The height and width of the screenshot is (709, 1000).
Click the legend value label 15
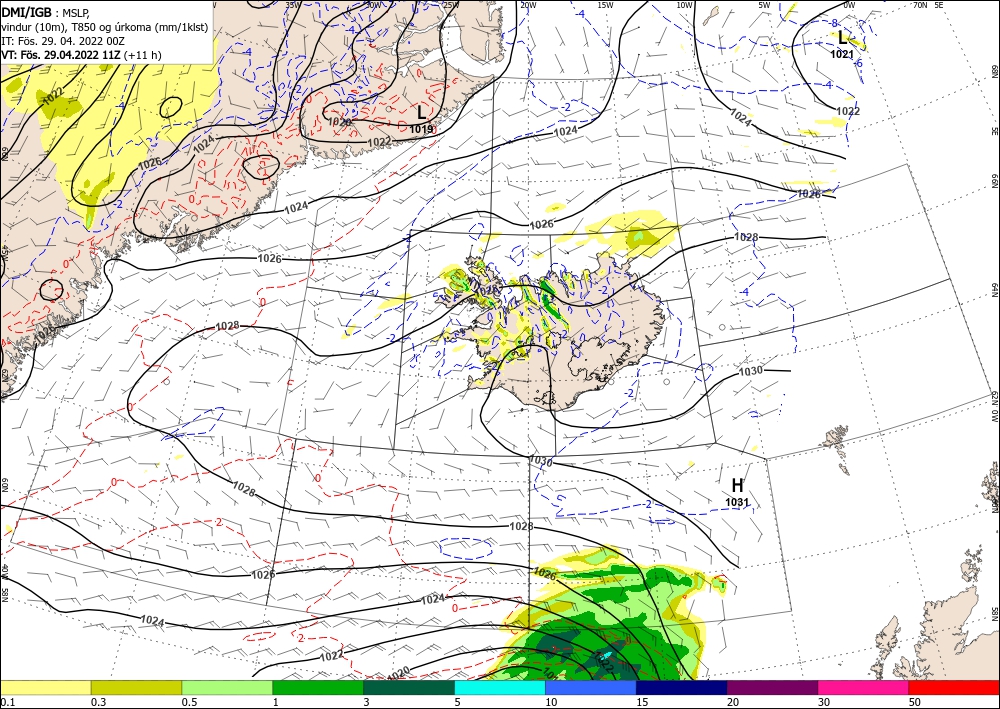pyautogui.click(x=642, y=702)
